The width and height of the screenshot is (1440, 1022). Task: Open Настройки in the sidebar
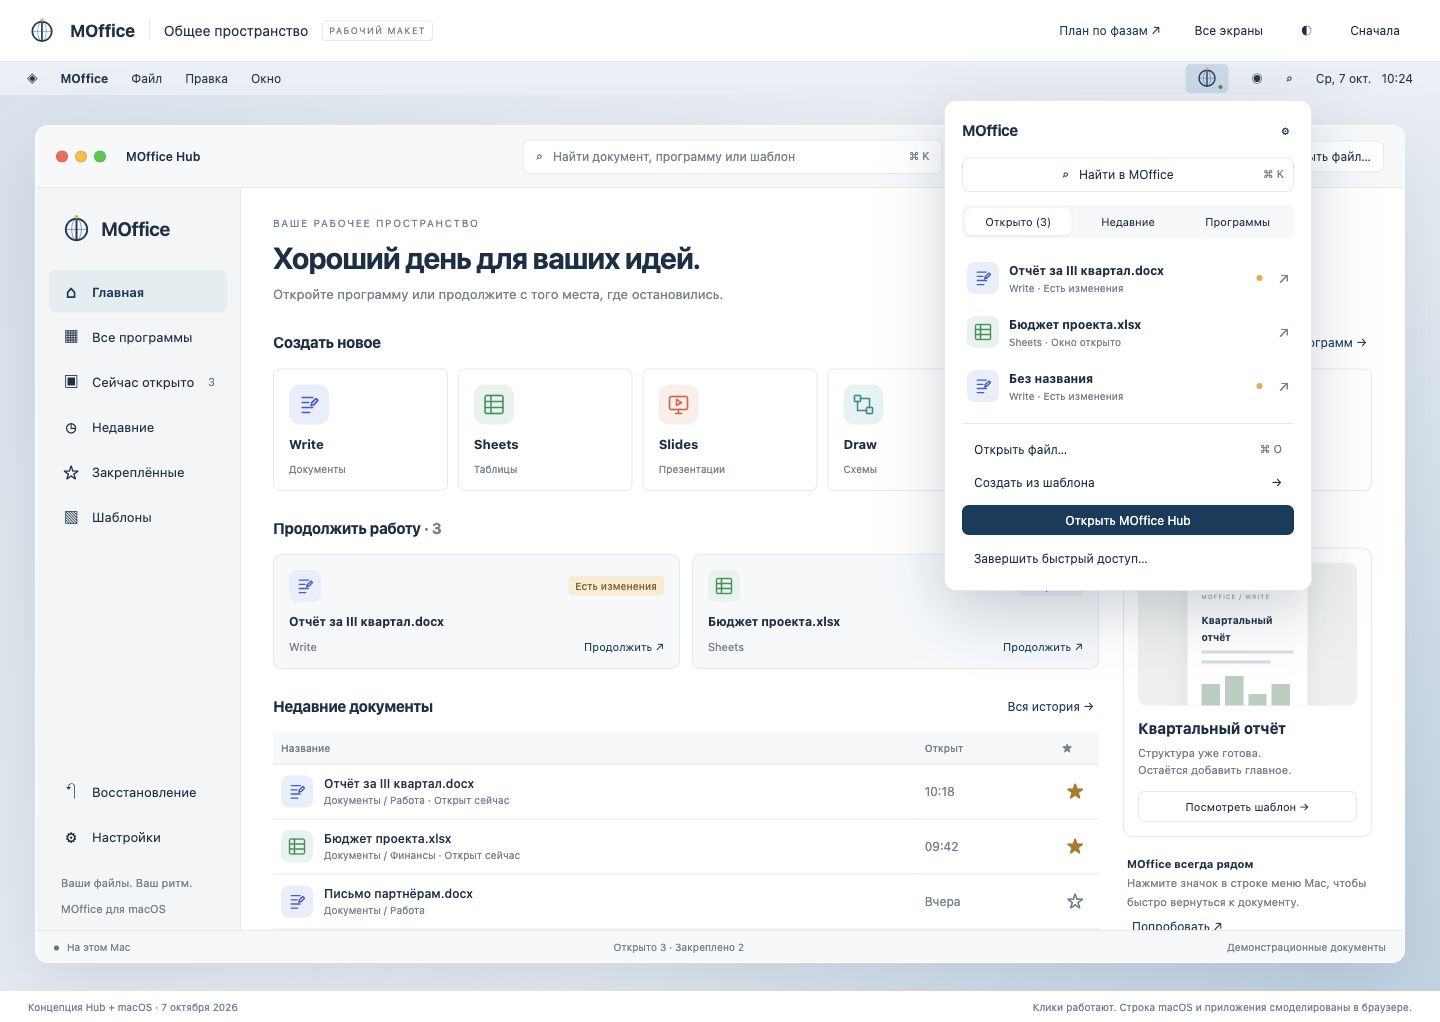[x=138, y=837]
